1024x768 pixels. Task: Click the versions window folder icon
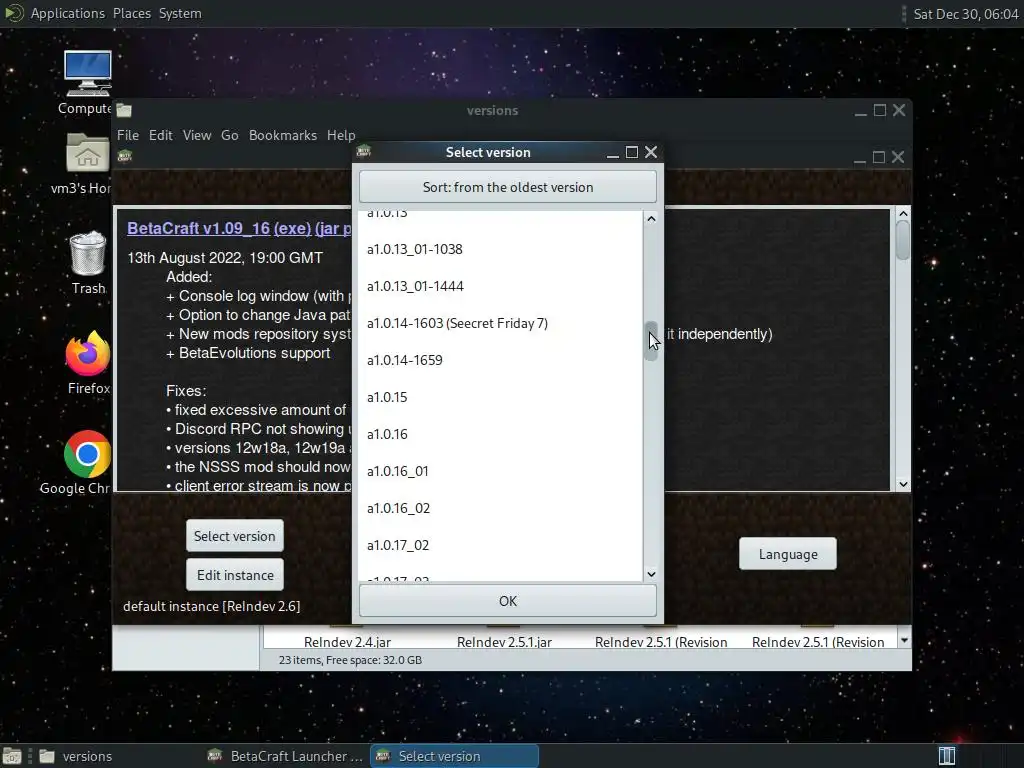pos(124,110)
